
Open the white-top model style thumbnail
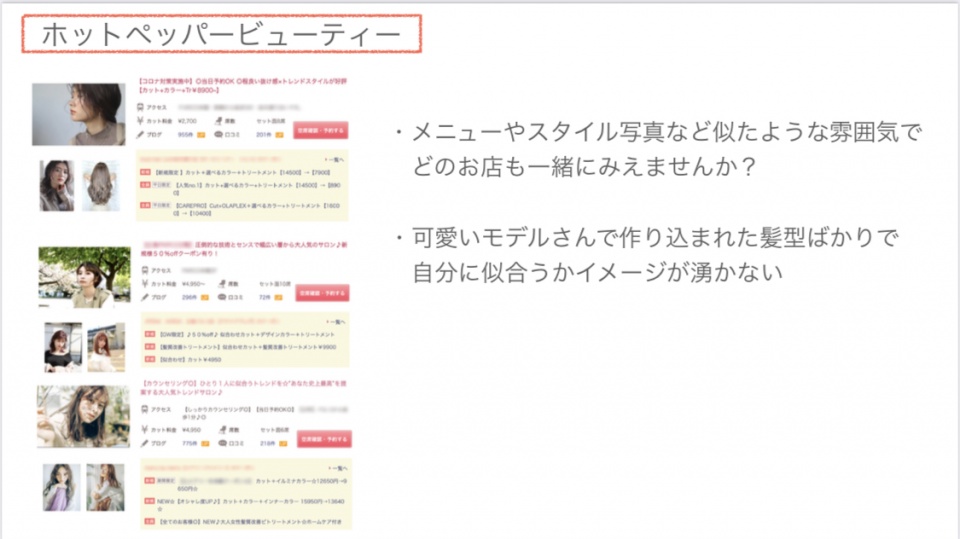pos(106,347)
